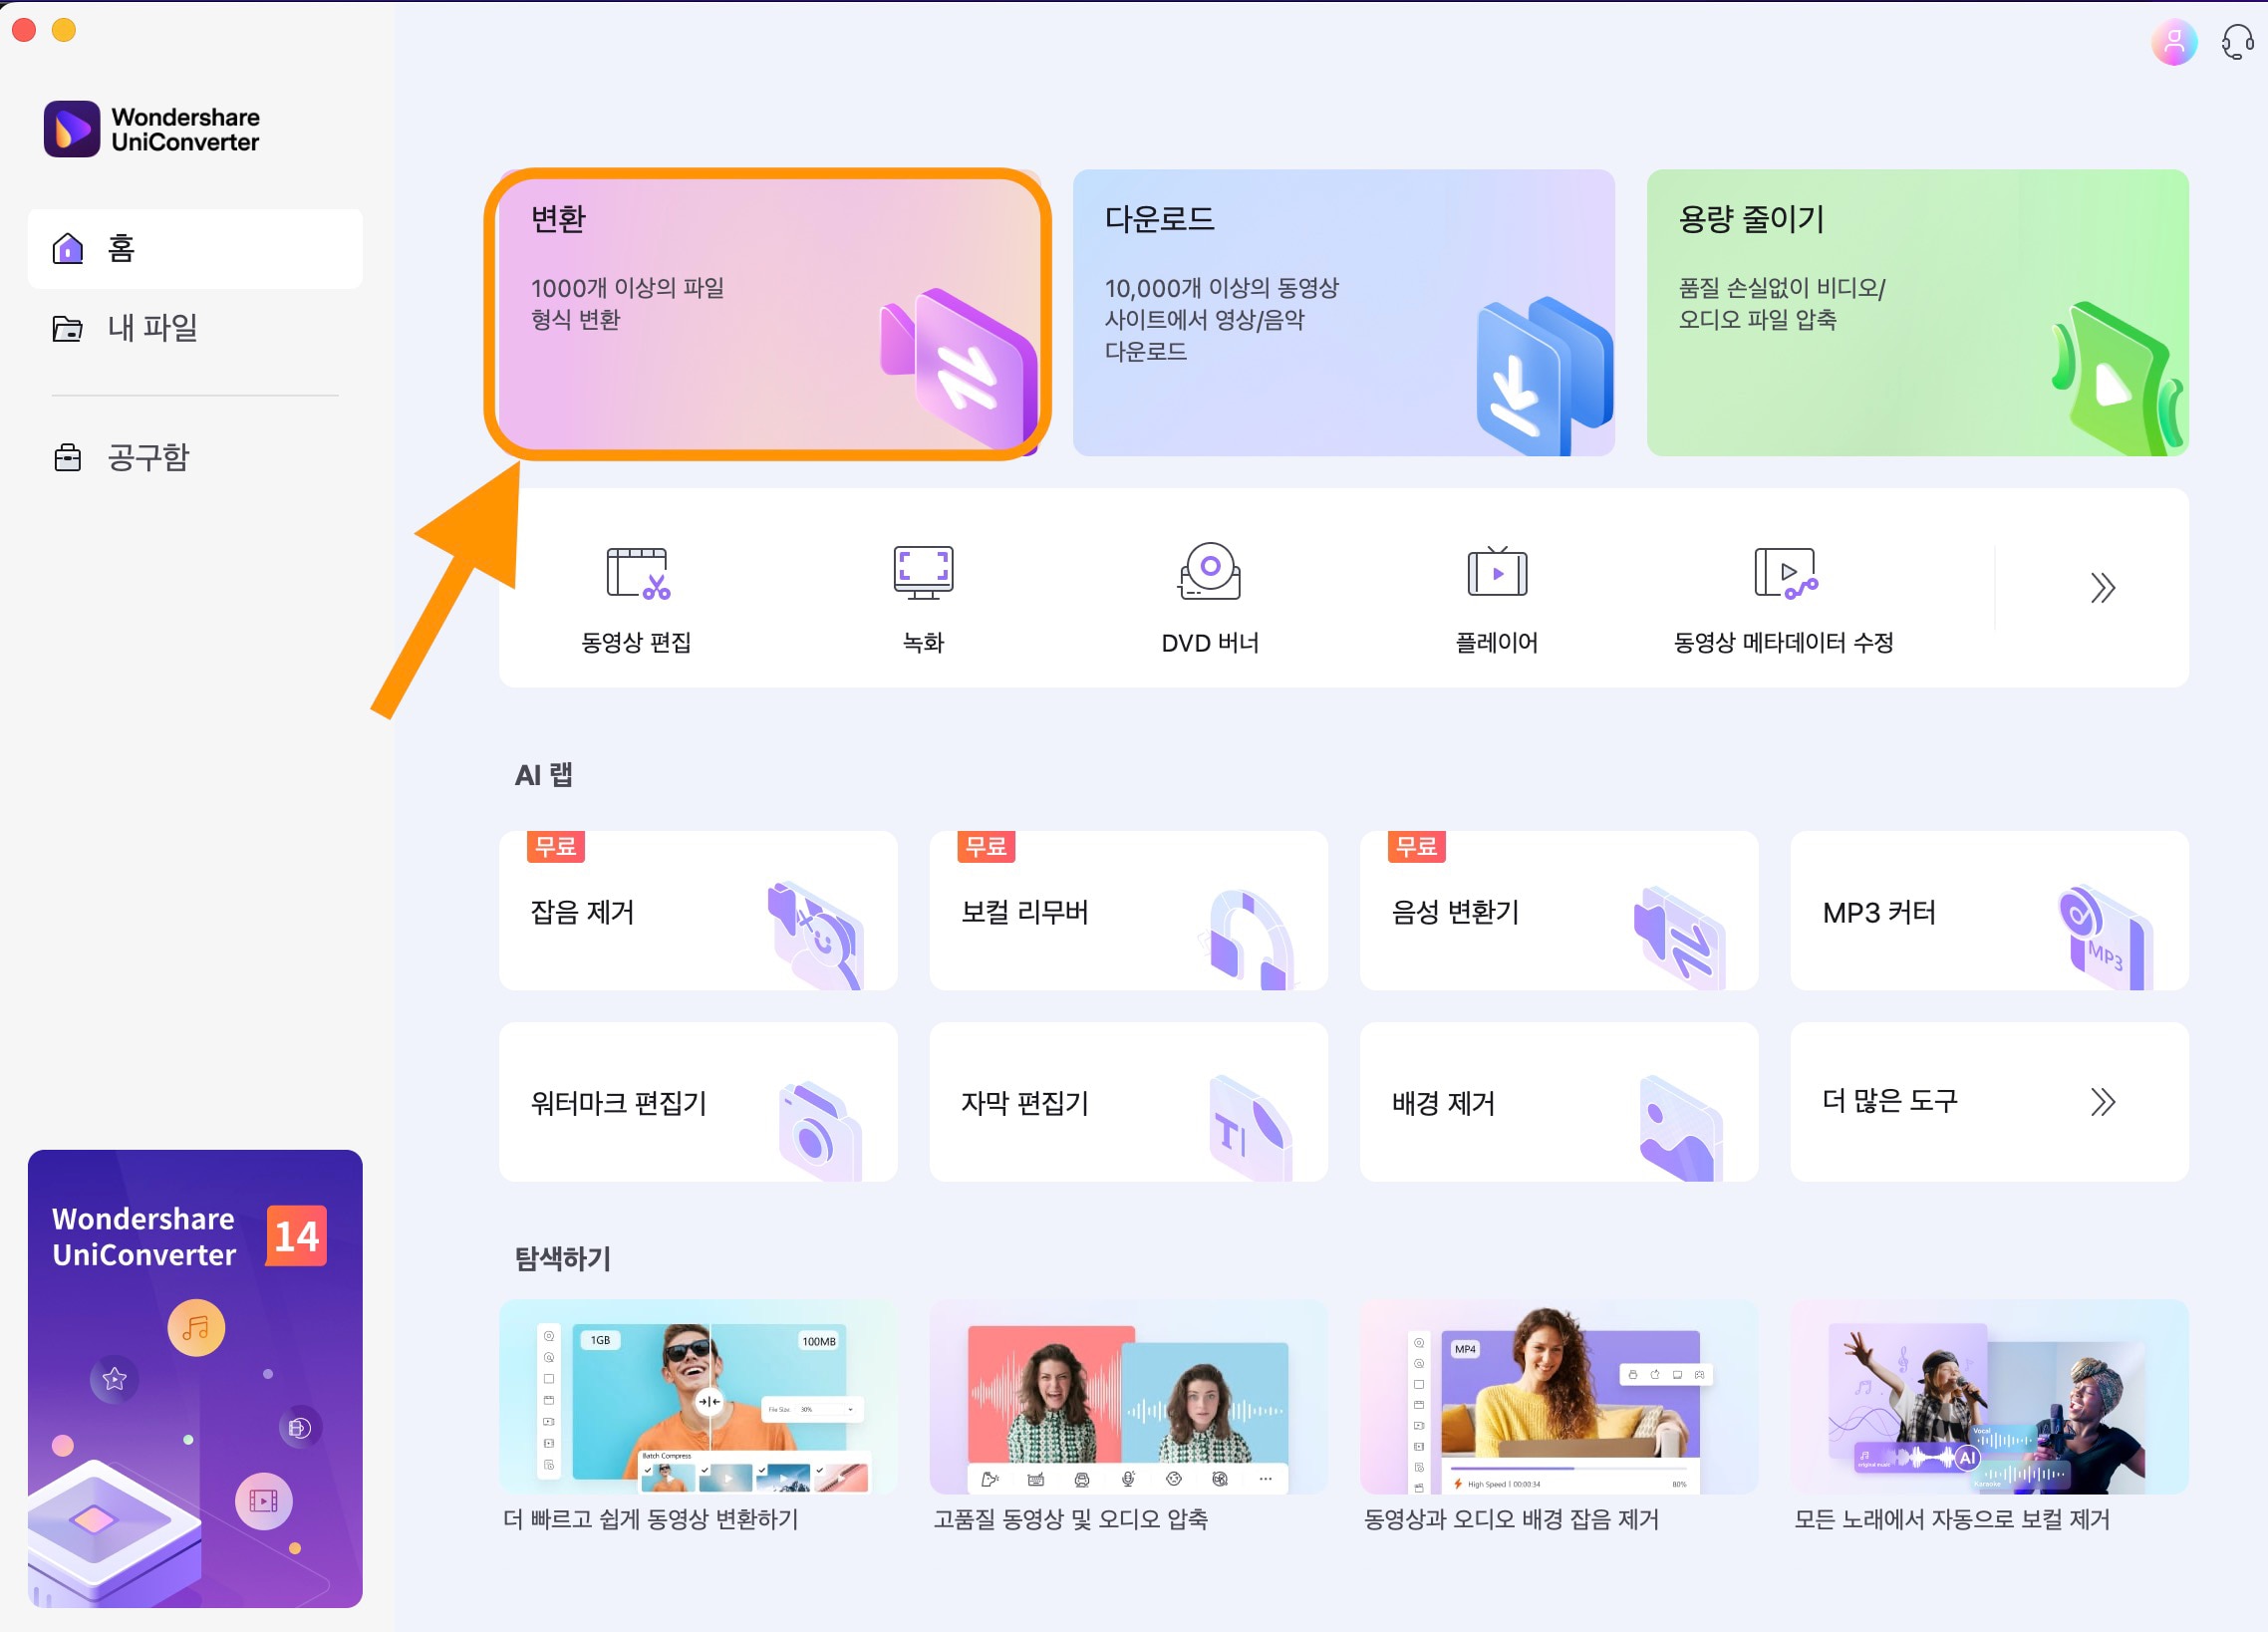Click the 무료 badge on 음성 변환기
Image resolution: width=2268 pixels, height=1632 pixels.
[1417, 847]
